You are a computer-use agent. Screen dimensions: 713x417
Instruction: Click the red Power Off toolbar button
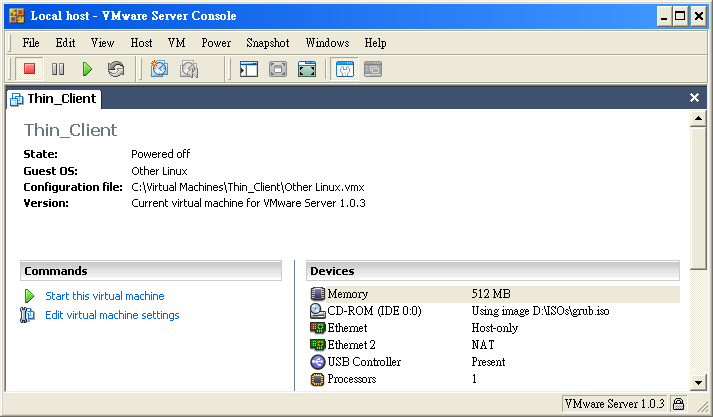(x=30, y=69)
